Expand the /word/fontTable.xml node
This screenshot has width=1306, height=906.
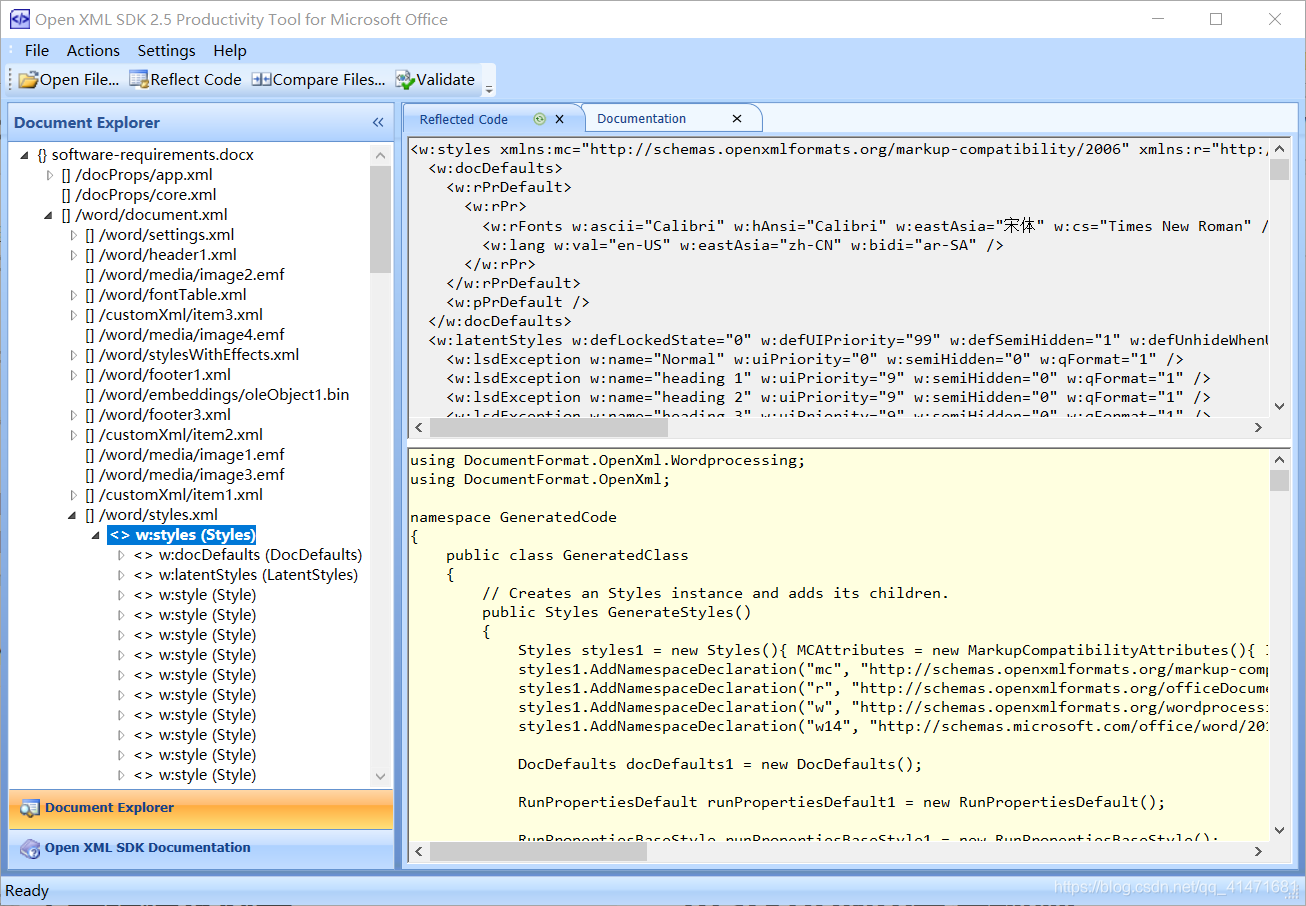74,295
